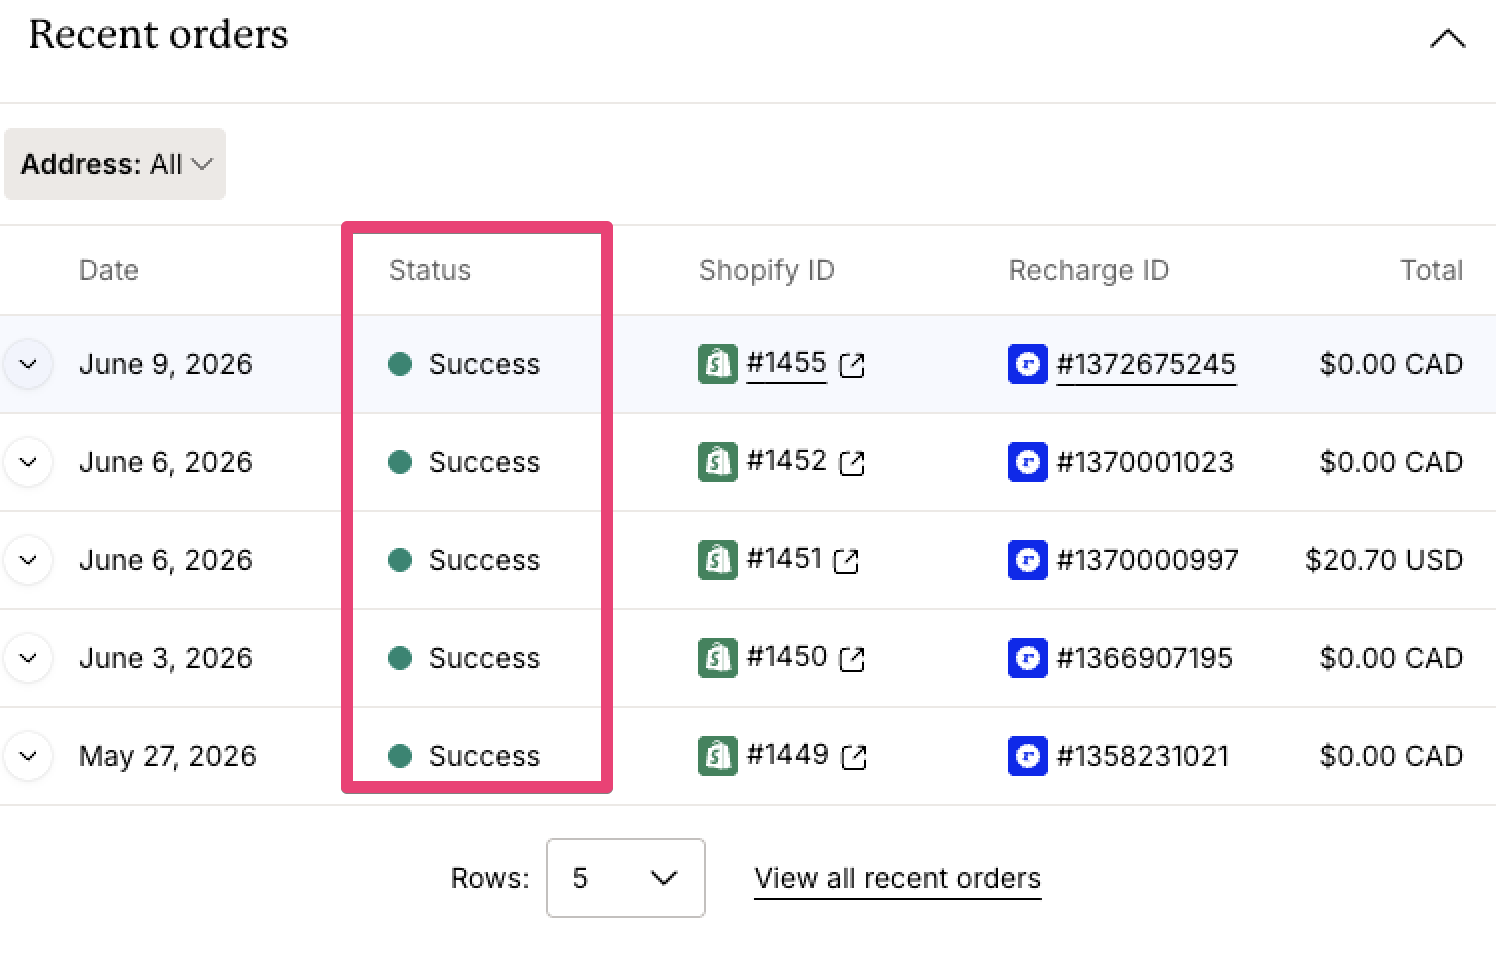This screenshot has width=1496, height=956.
Task: Click the Date column header
Action: point(109,270)
